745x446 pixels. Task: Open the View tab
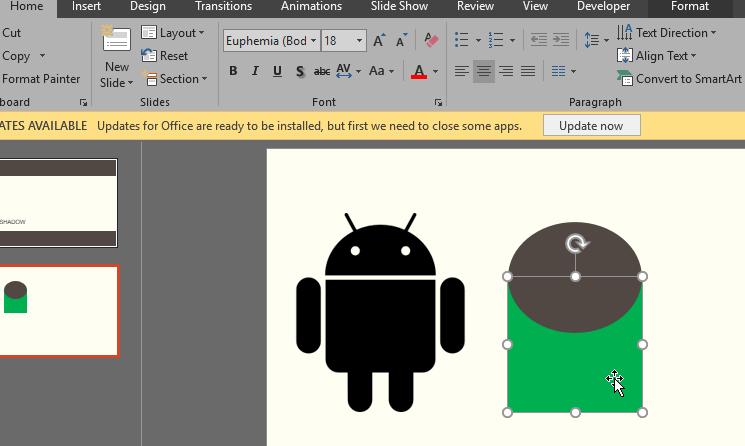[535, 6]
